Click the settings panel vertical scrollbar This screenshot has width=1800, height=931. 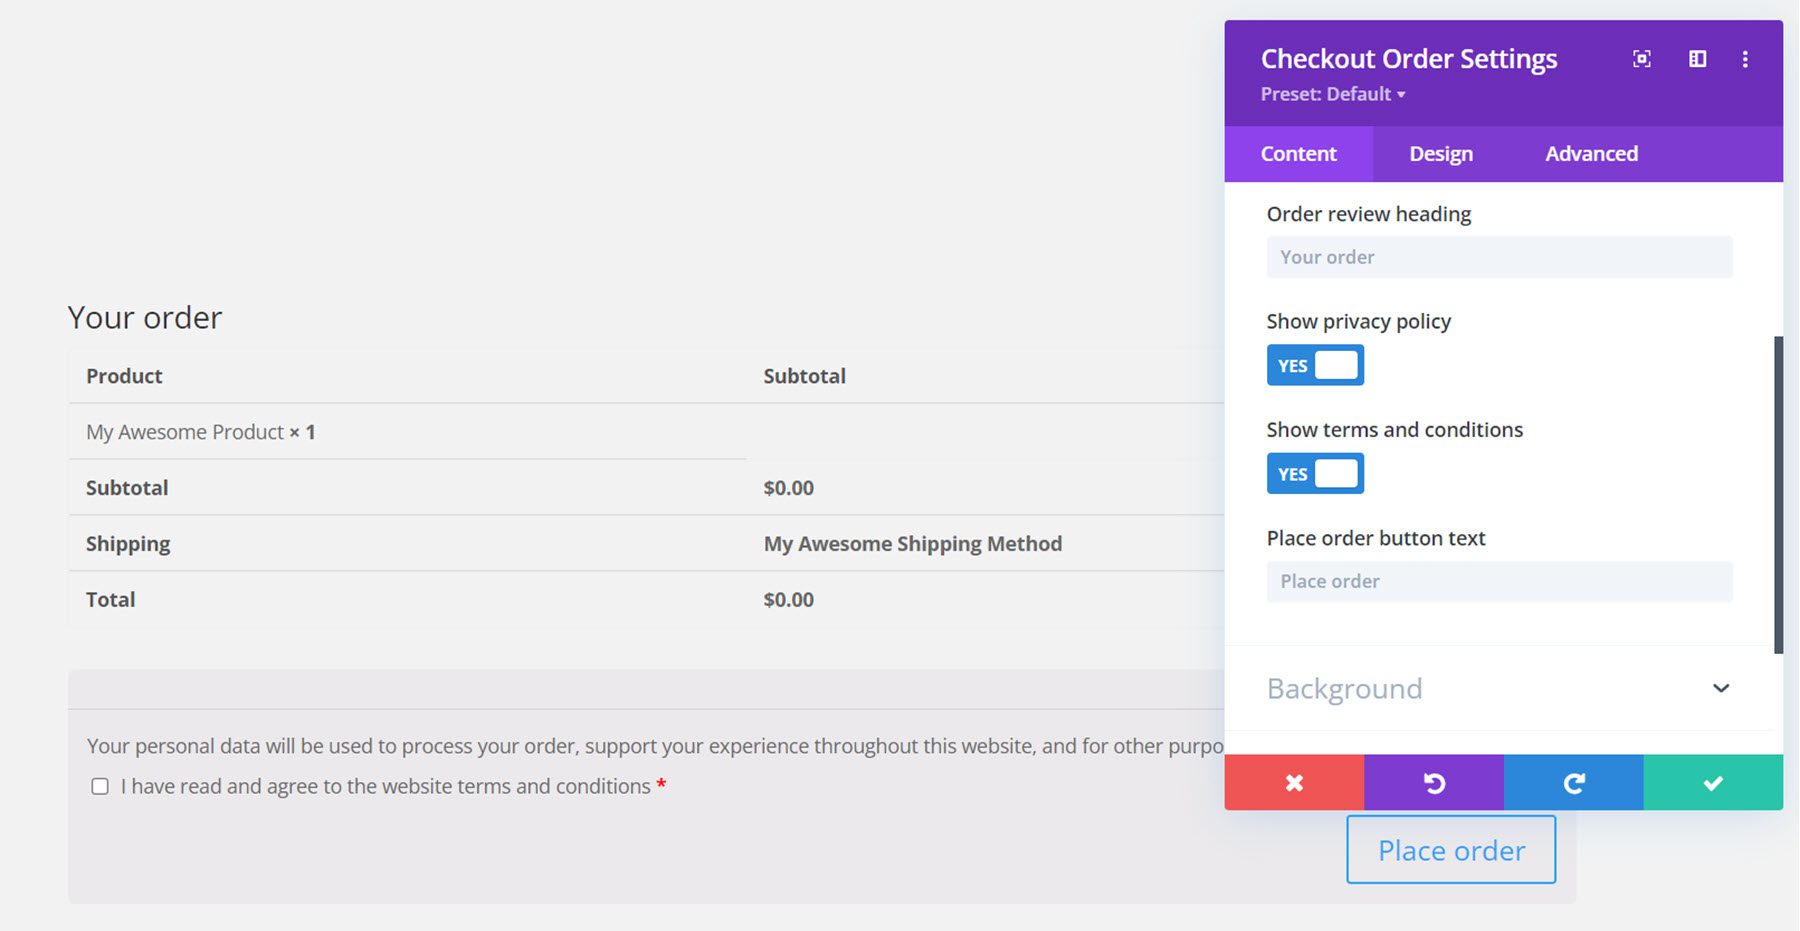[x=1778, y=495]
